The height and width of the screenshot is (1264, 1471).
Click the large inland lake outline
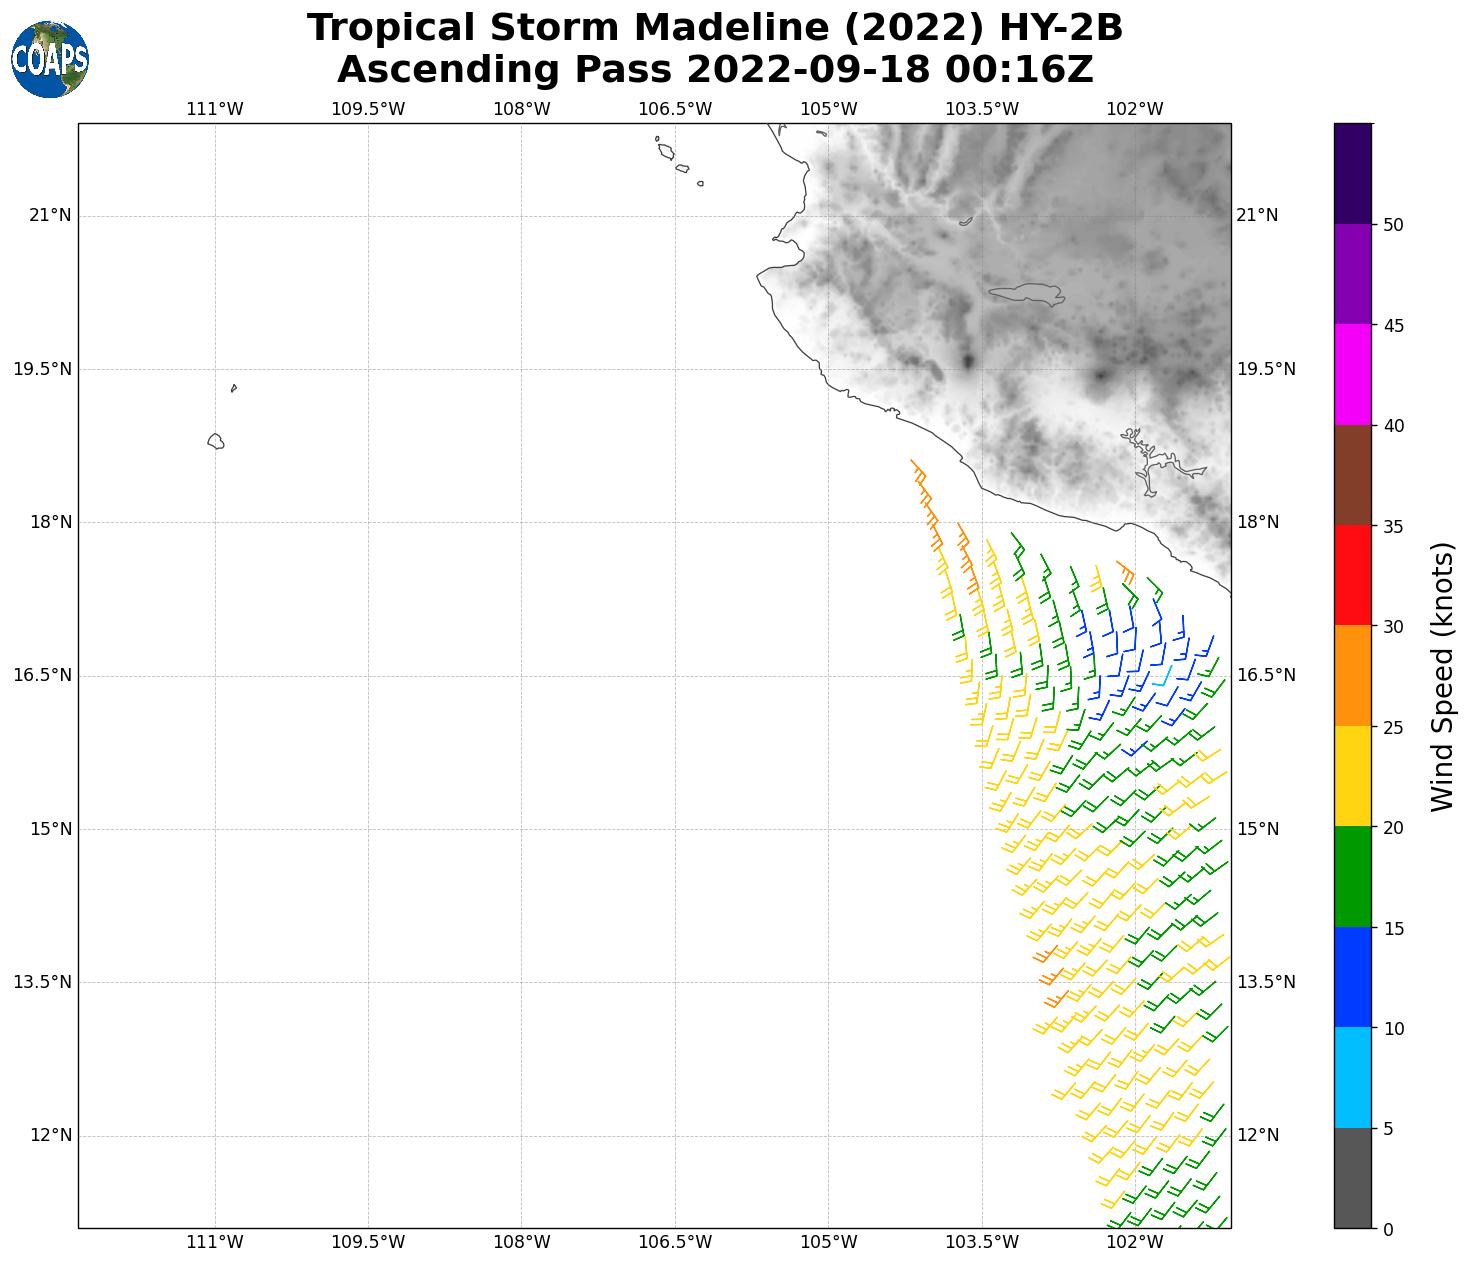1025,292
